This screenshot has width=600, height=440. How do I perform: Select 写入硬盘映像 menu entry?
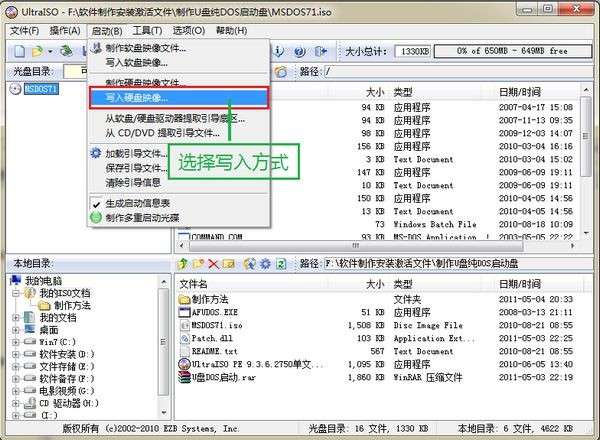tap(179, 98)
